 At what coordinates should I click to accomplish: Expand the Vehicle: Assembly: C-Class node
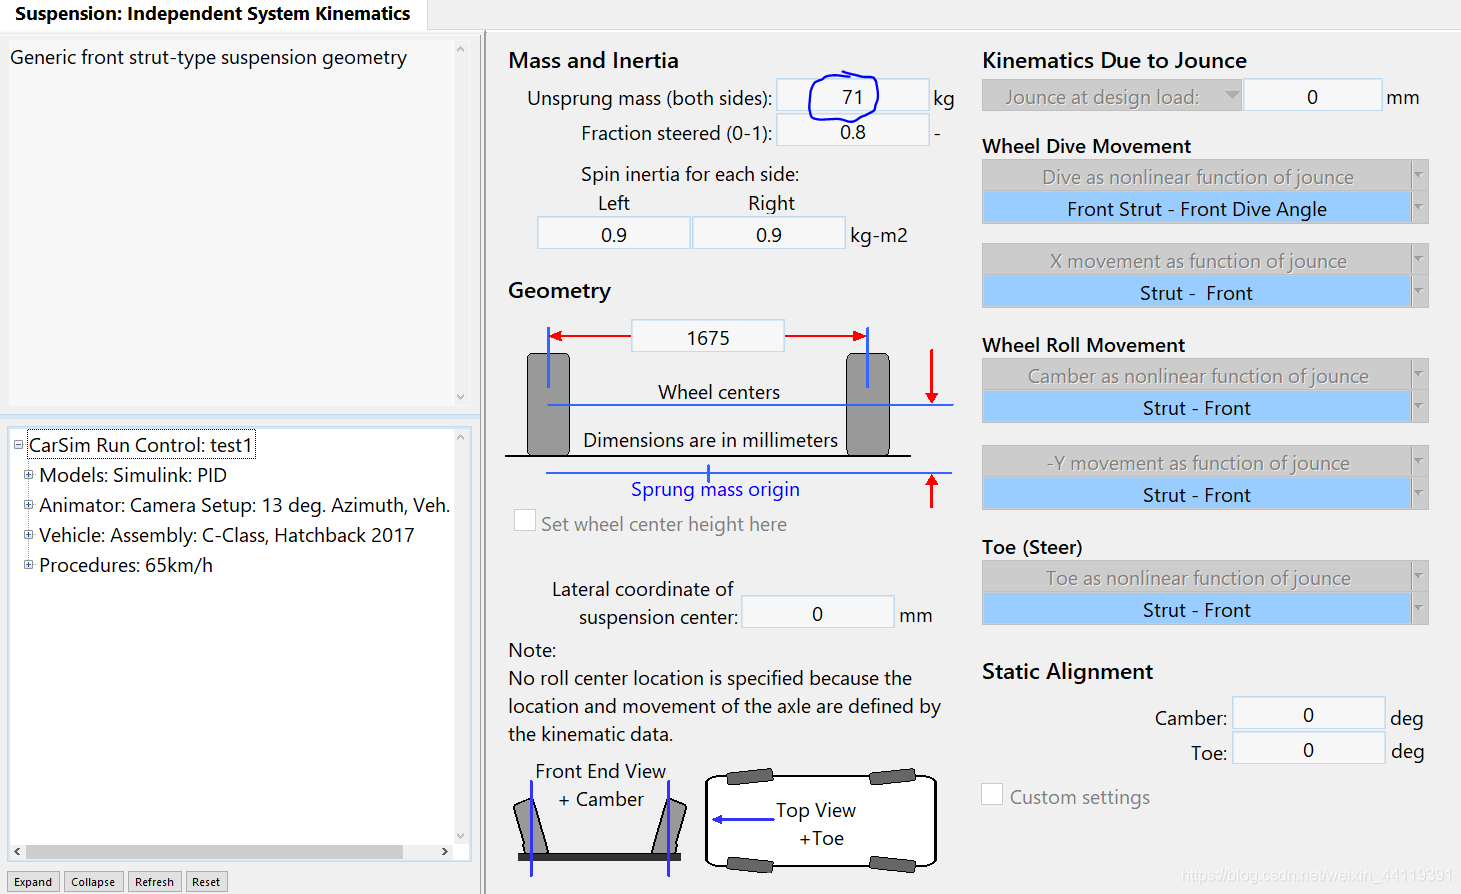pyautogui.click(x=29, y=535)
